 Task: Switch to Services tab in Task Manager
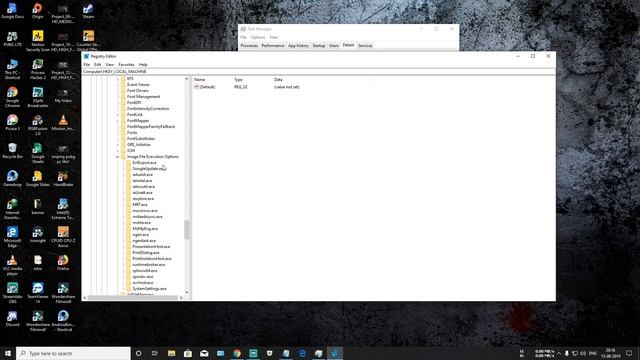[x=365, y=46]
